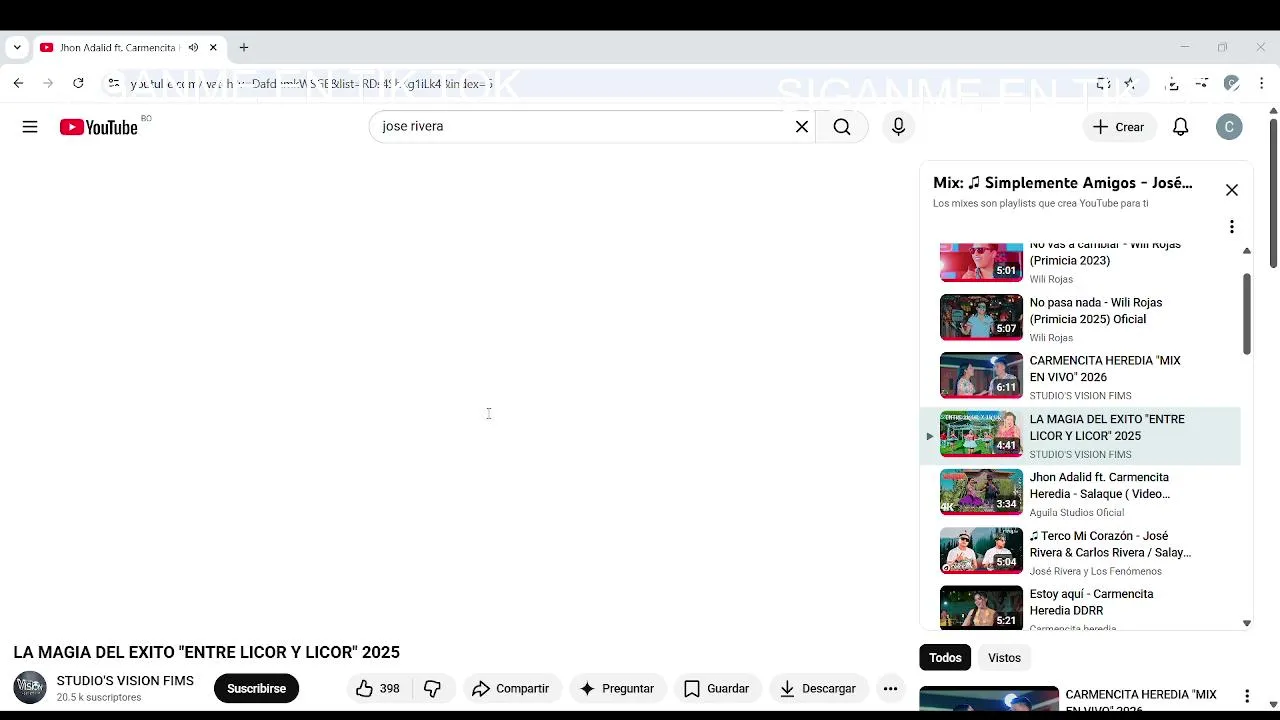This screenshot has width=1280, height=720.
Task: Click the 20.5 k suscriptores text
Action: tap(99, 698)
